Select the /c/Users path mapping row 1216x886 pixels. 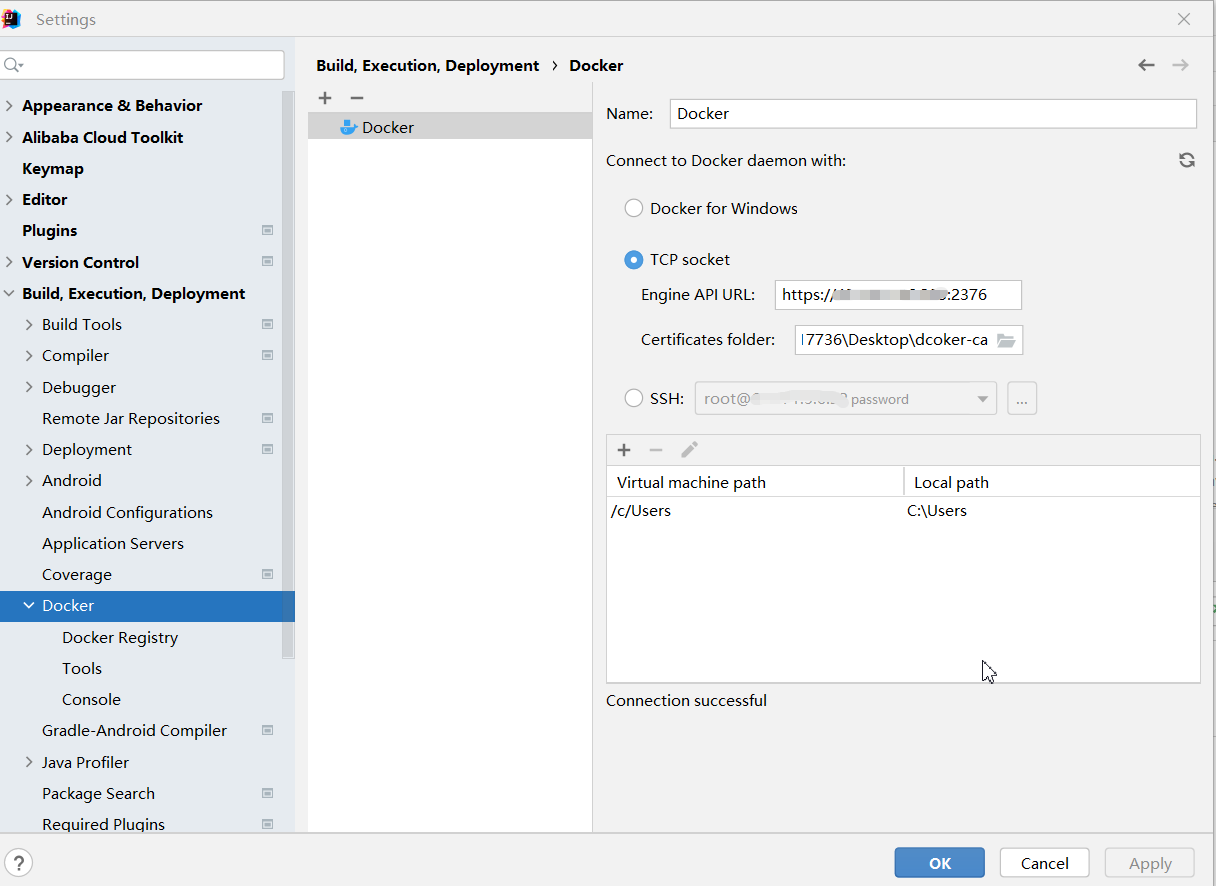click(903, 511)
